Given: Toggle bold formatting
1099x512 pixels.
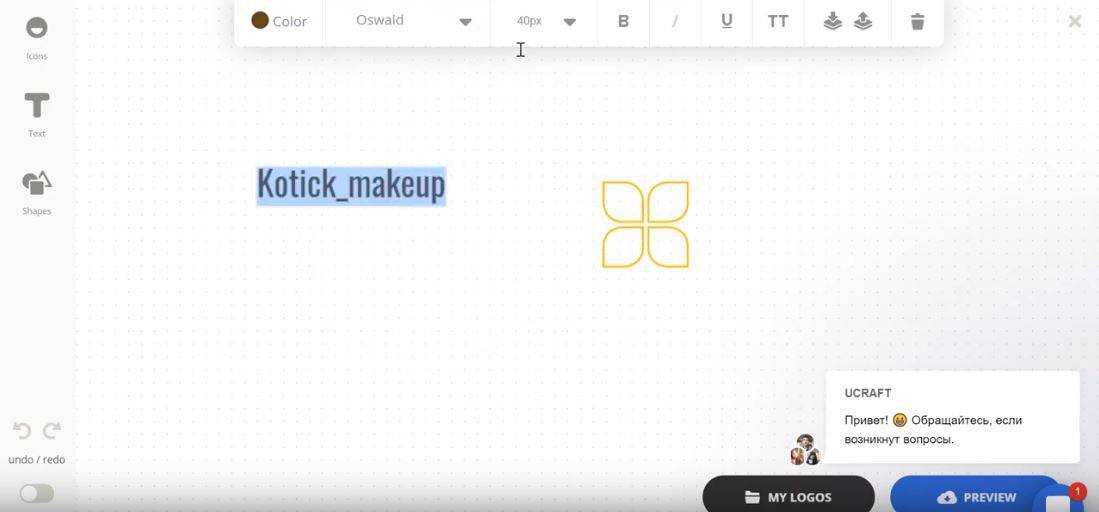Looking at the screenshot, I should 623,21.
